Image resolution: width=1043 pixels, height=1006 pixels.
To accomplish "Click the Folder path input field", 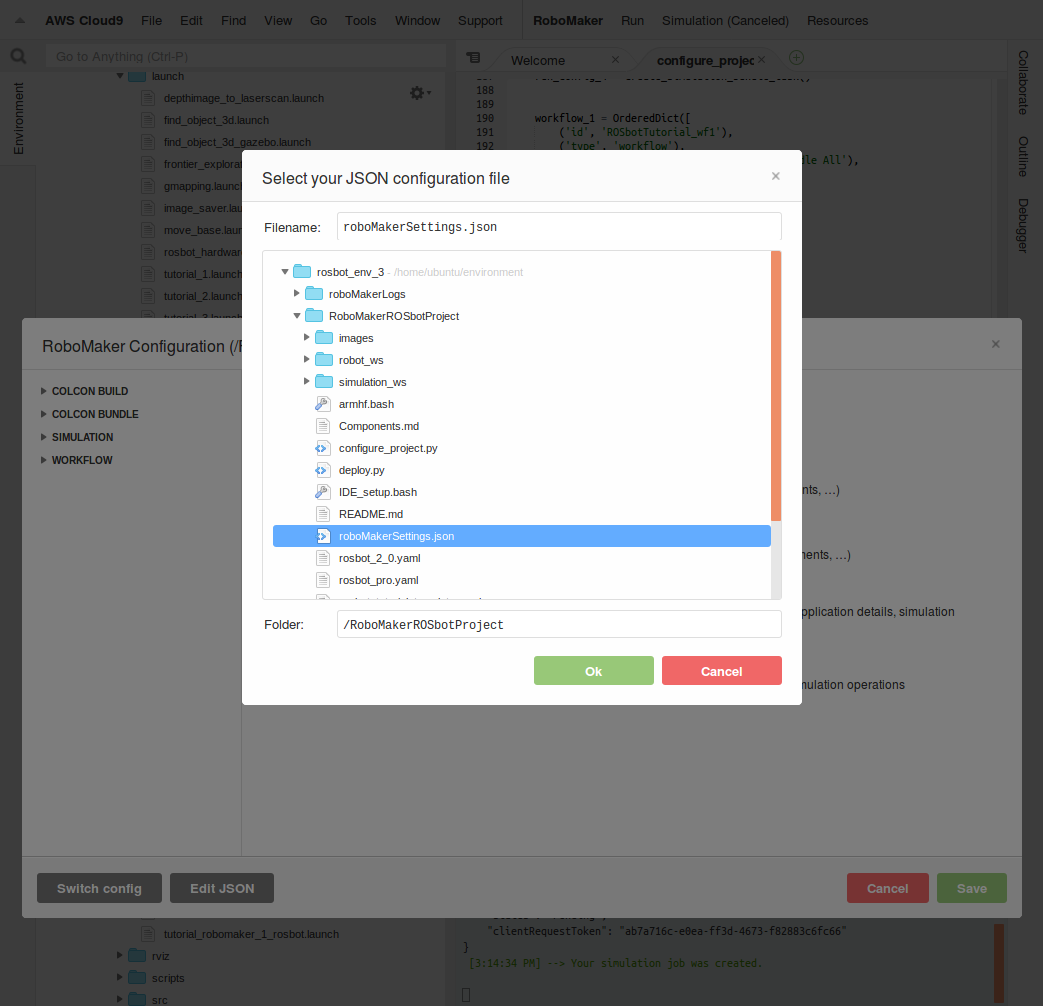I will tap(559, 624).
